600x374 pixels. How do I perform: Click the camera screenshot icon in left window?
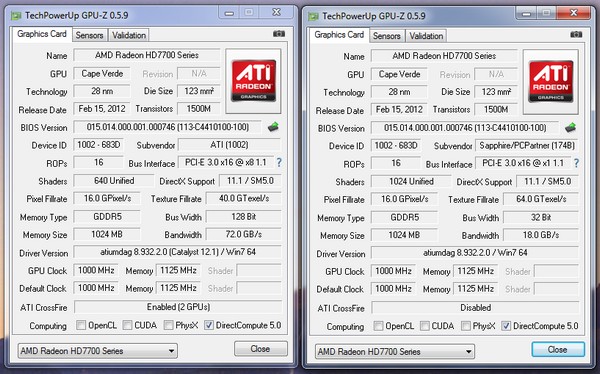click(x=279, y=34)
